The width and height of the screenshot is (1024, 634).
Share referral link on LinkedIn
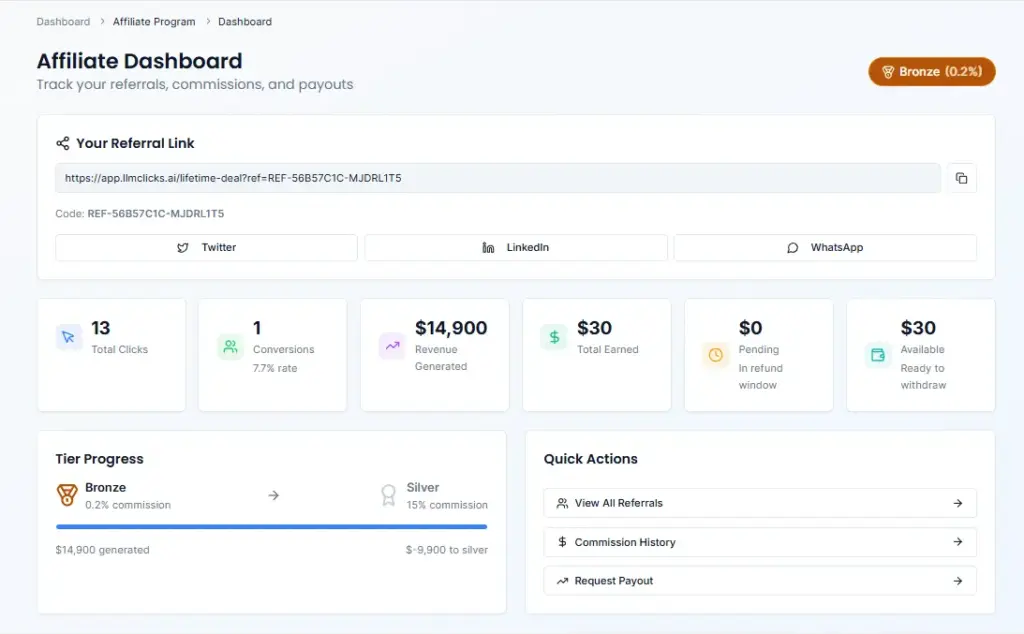pos(516,247)
